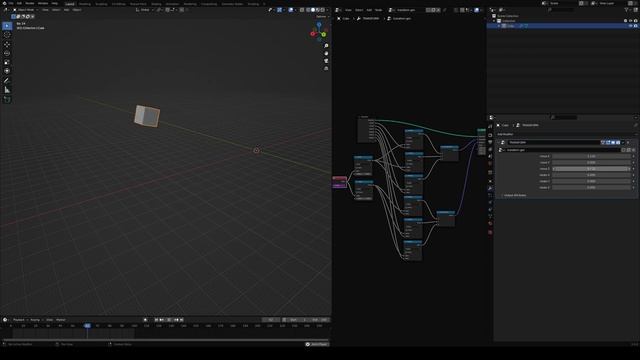The height and width of the screenshot is (360, 640).
Task: Click the viewport pan hand icon
Action: coord(326,53)
